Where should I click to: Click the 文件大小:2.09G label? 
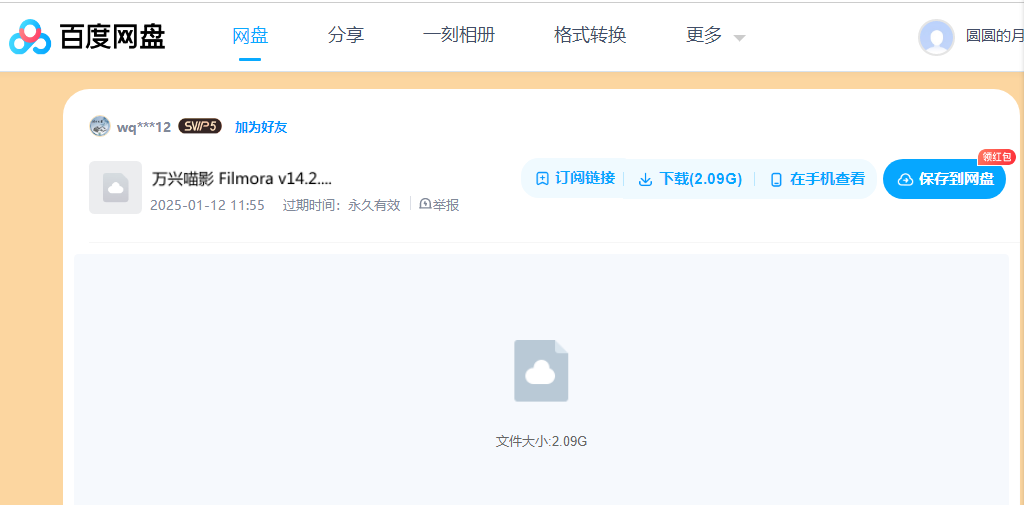[x=541, y=441]
